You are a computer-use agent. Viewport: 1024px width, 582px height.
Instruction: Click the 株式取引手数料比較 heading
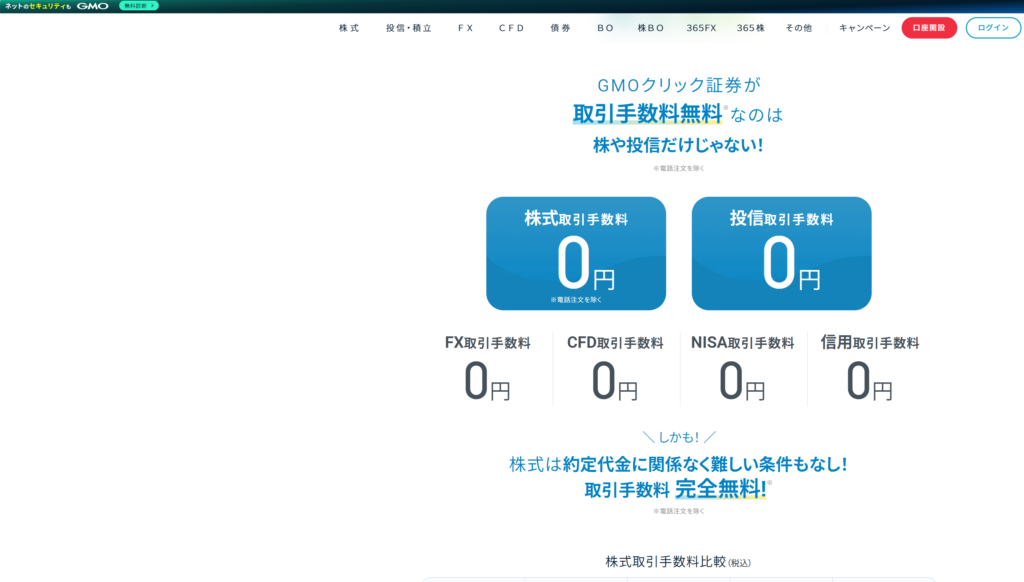pos(678,562)
